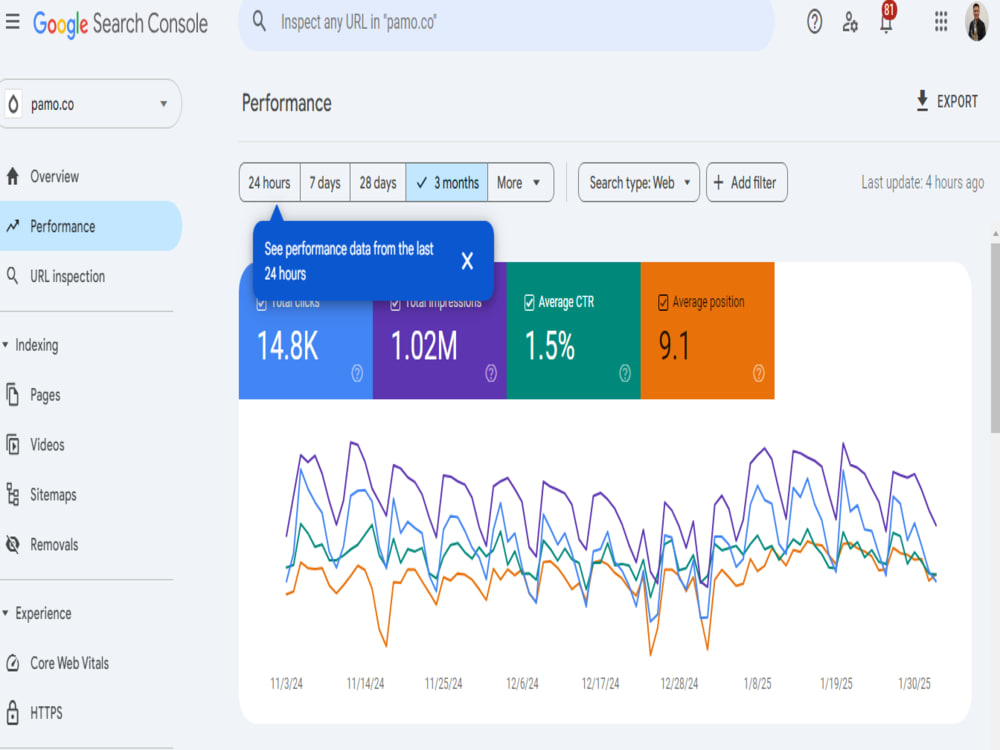This screenshot has height=750, width=1000.
Task: Click the 11/3/24 date on chart axis
Action: tap(286, 684)
